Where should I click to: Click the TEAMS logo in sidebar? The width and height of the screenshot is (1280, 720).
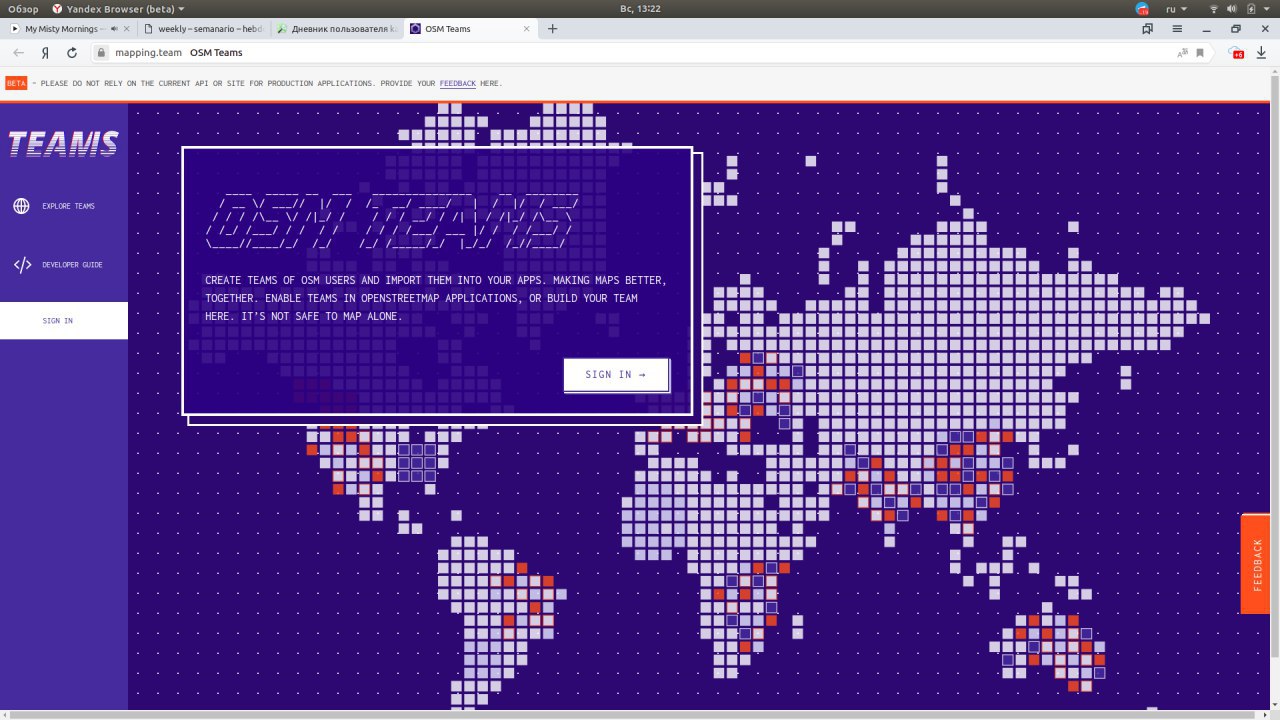[63, 145]
